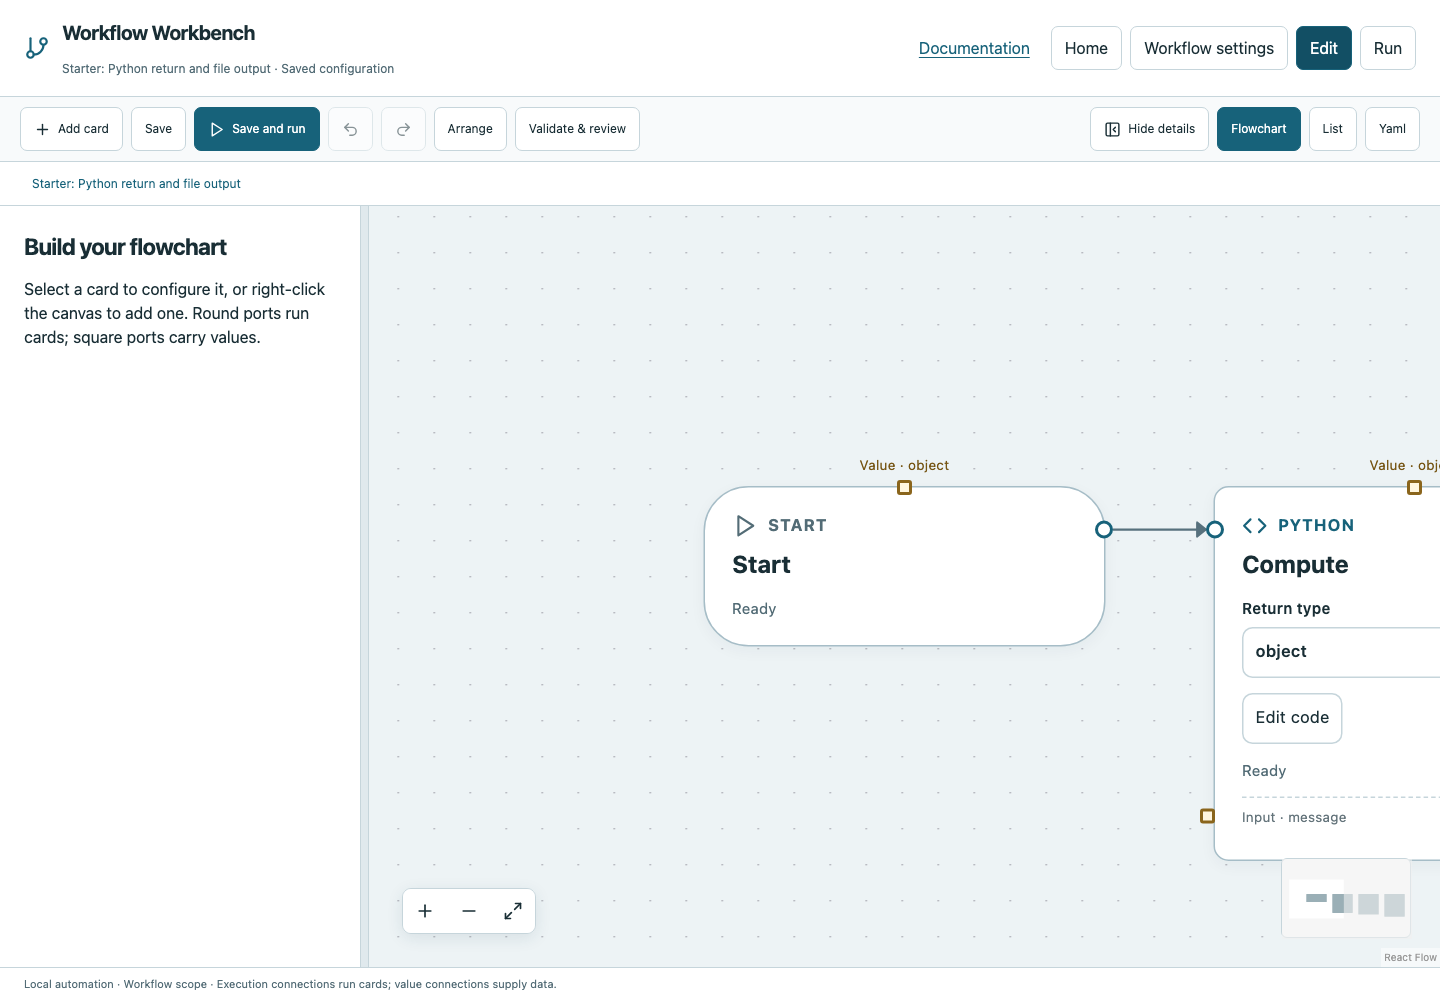This screenshot has height=1000, width=1440.
Task: Click the square Input message port
Action: [1207, 816]
